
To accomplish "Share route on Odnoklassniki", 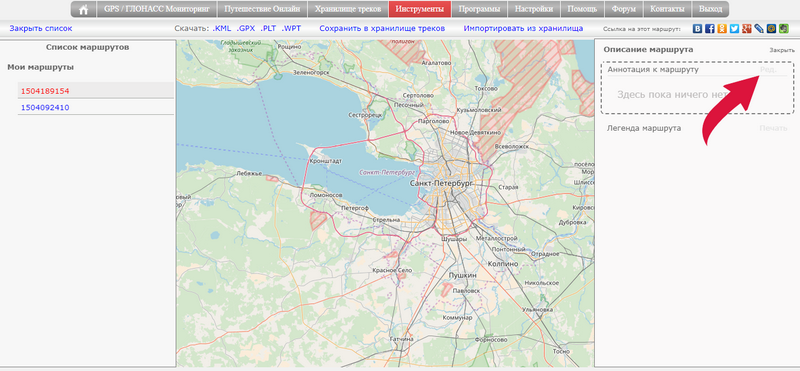I will pyautogui.click(x=722, y=29).
